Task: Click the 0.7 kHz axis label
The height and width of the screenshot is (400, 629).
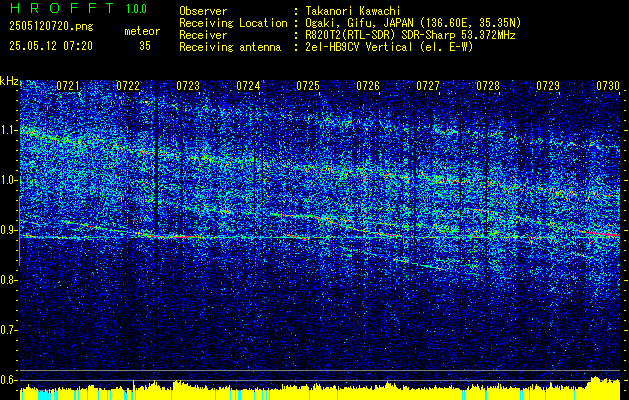Action: click(6, 330)
